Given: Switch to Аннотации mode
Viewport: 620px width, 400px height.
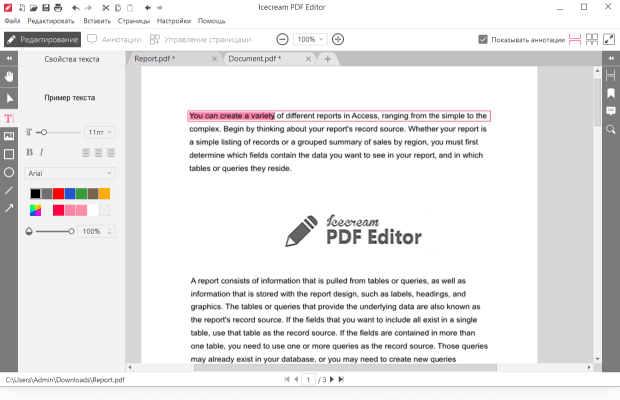Looking at the screenshot, I should [114, 39].
